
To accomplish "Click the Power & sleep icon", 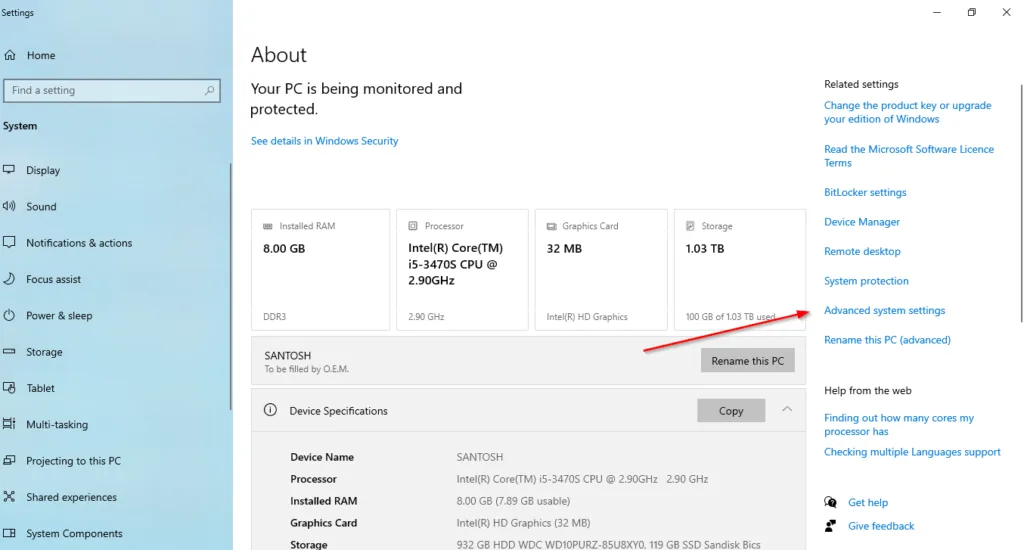I will tap(9, 316).
